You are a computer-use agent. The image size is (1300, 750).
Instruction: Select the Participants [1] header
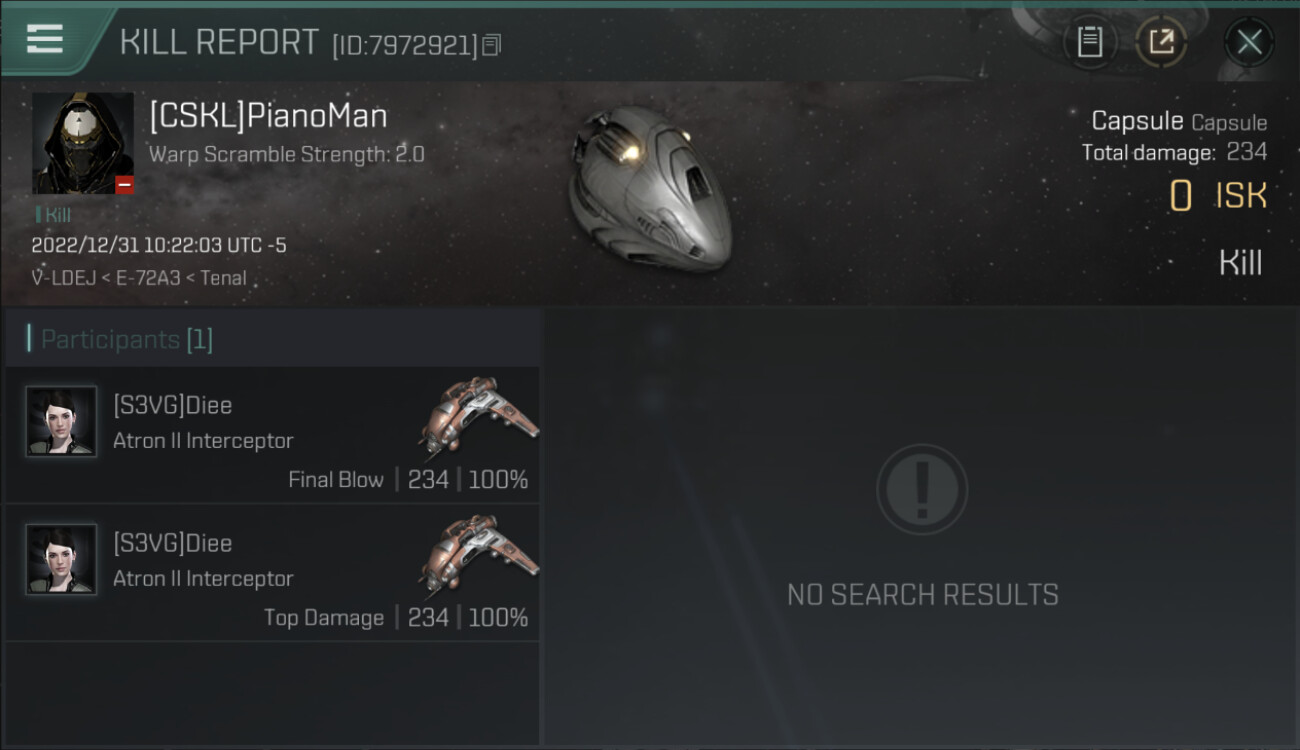click(127, 339)
